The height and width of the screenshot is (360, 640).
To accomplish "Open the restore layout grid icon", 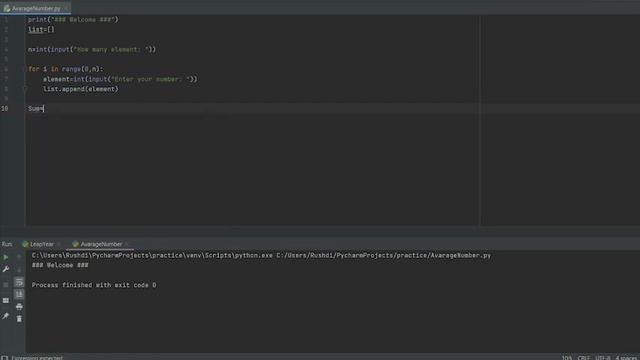I will pos(6,300).
